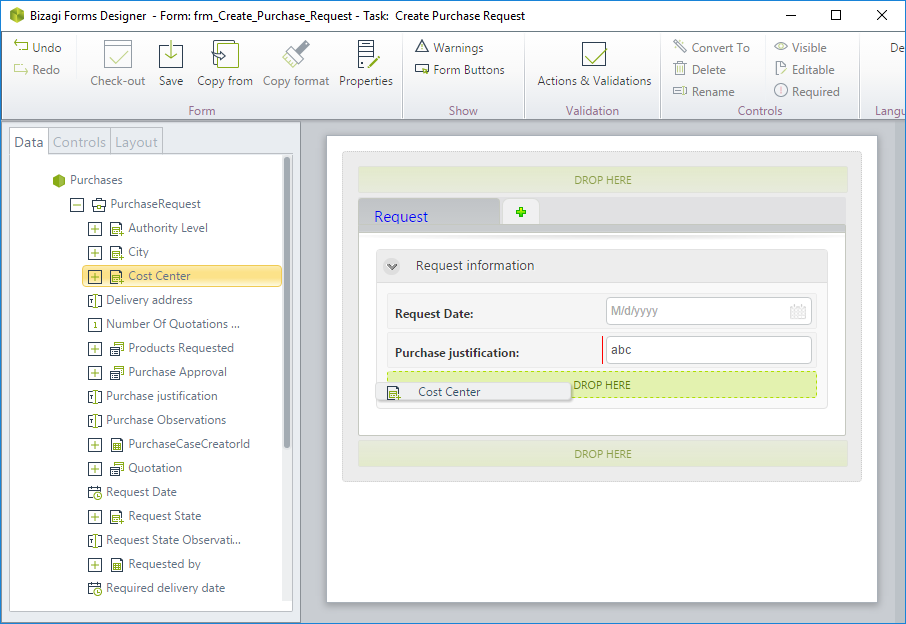
Task: Open form Properties
Action: pyautogui.click(x=366, y=64)
